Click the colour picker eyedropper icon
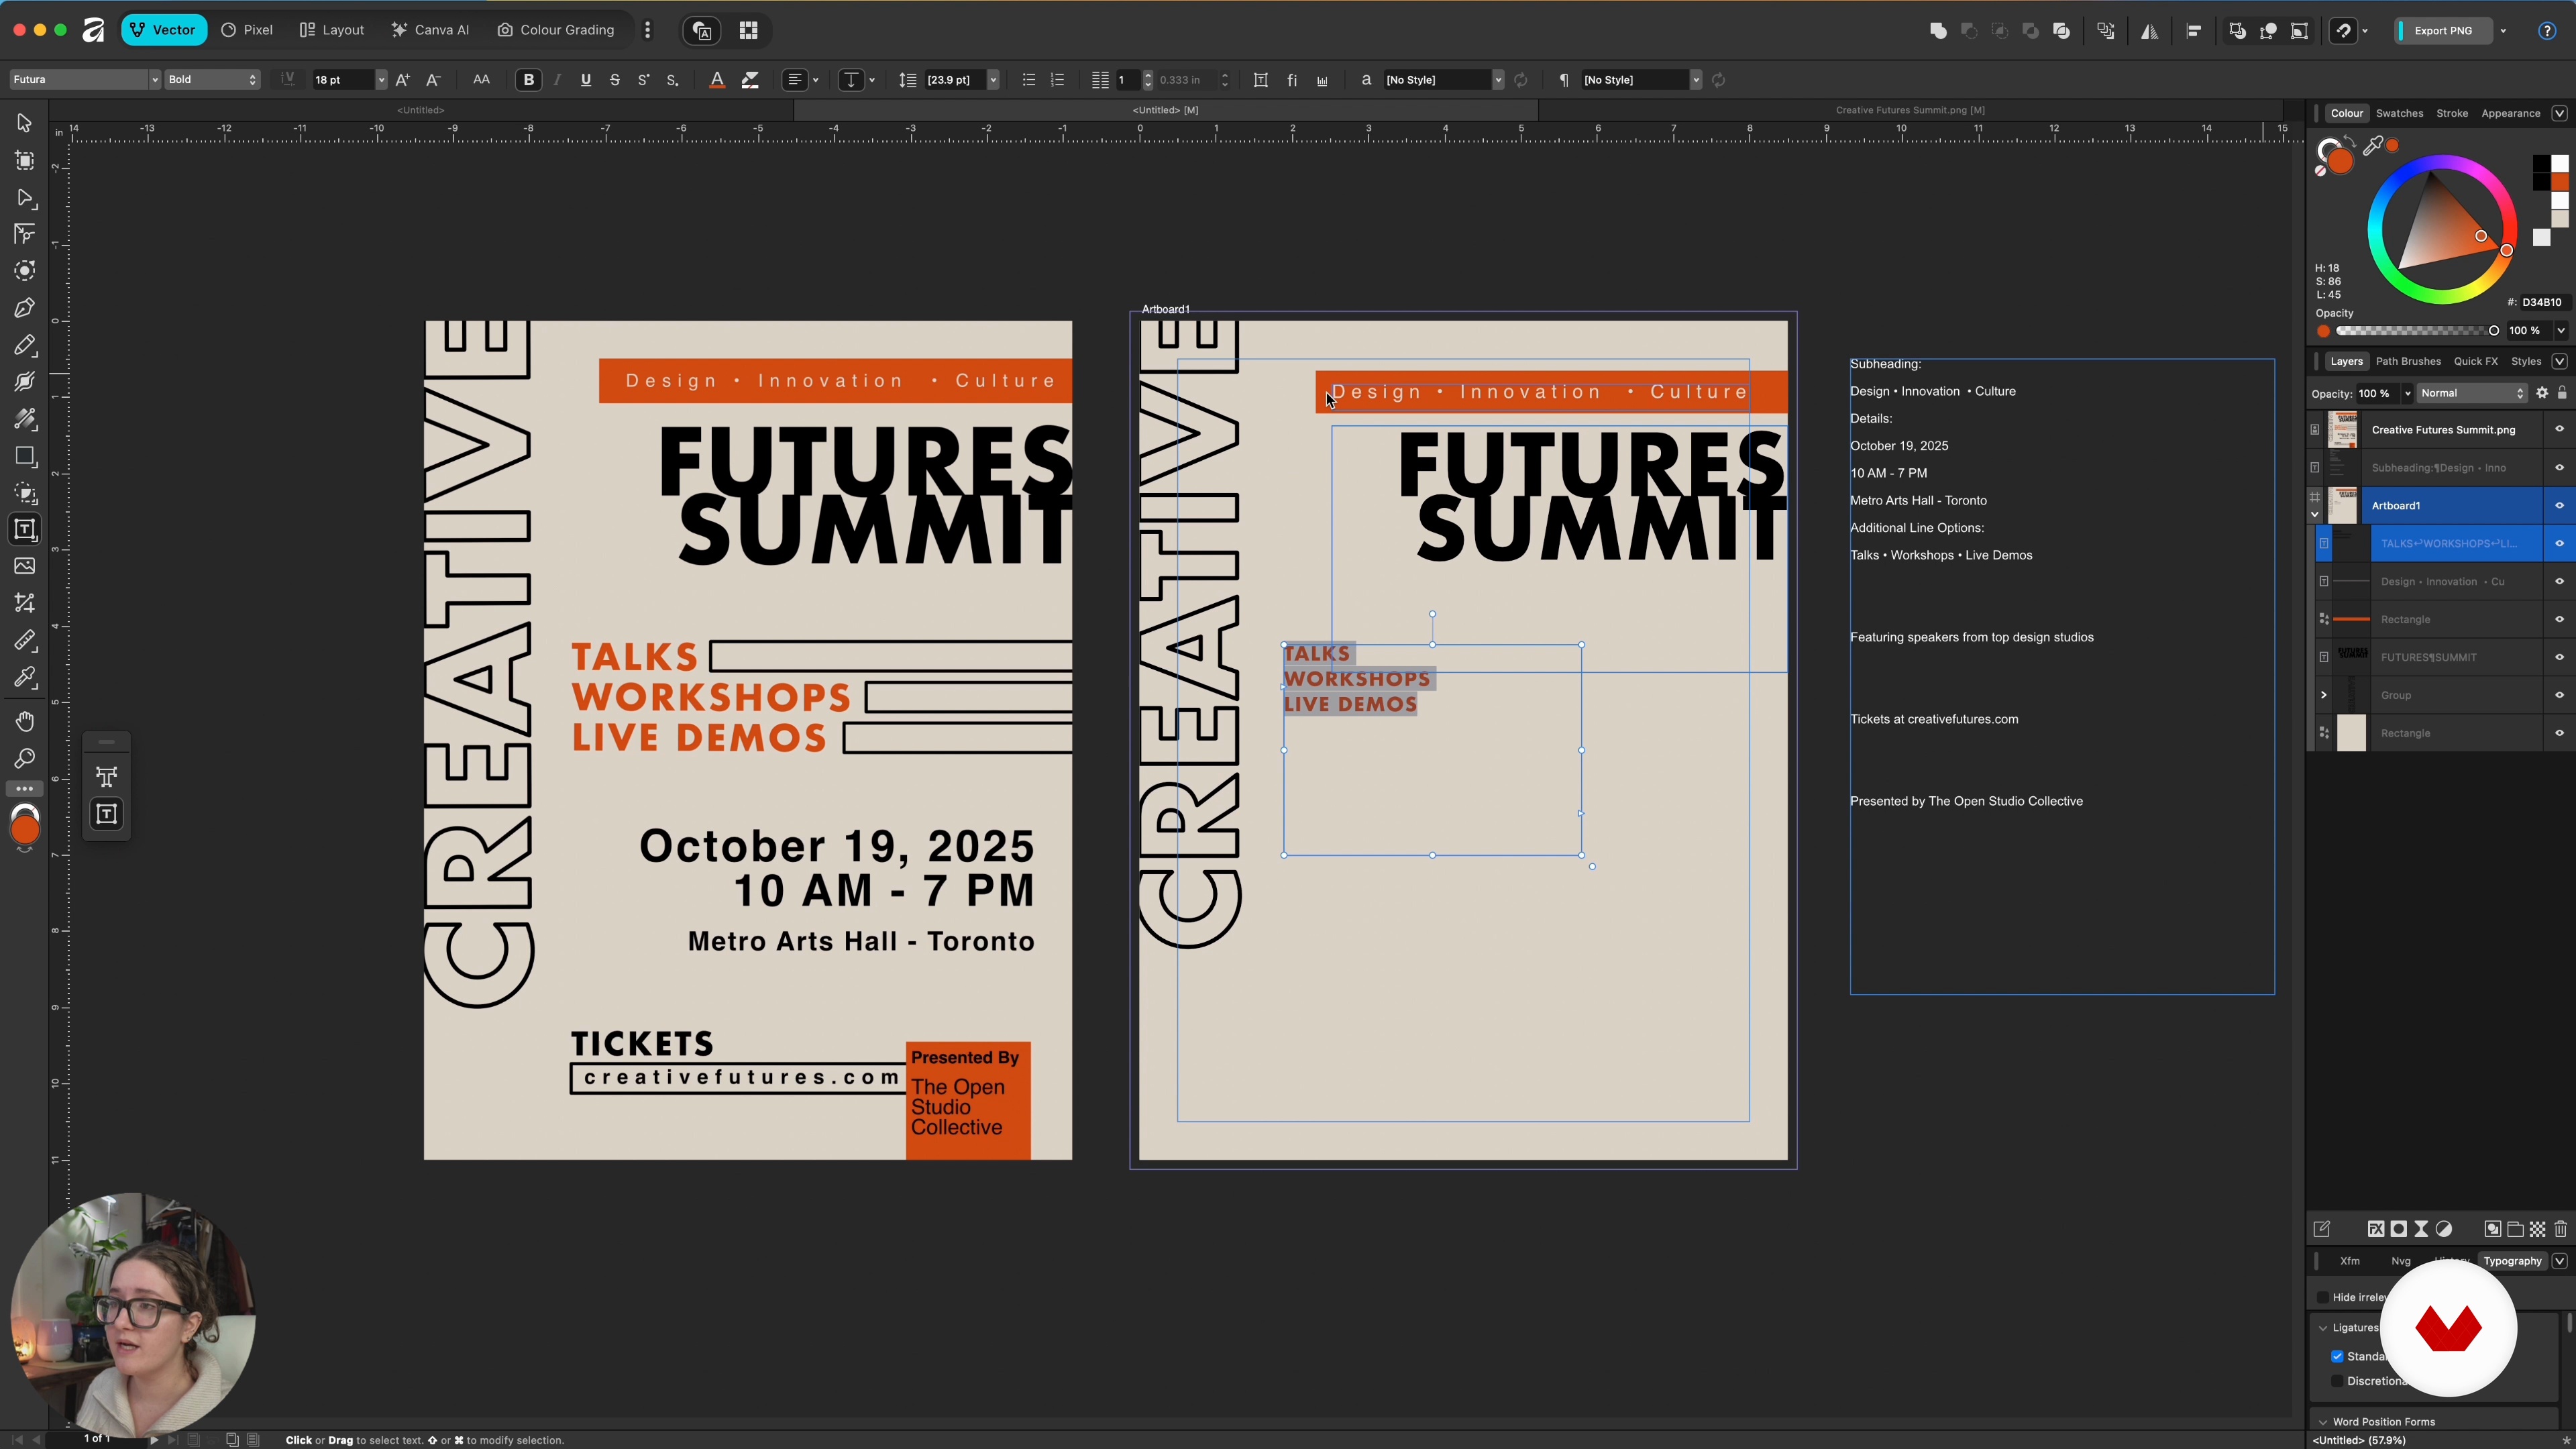Viewport: 2576px width, 1449px height. pos(2373,147)
